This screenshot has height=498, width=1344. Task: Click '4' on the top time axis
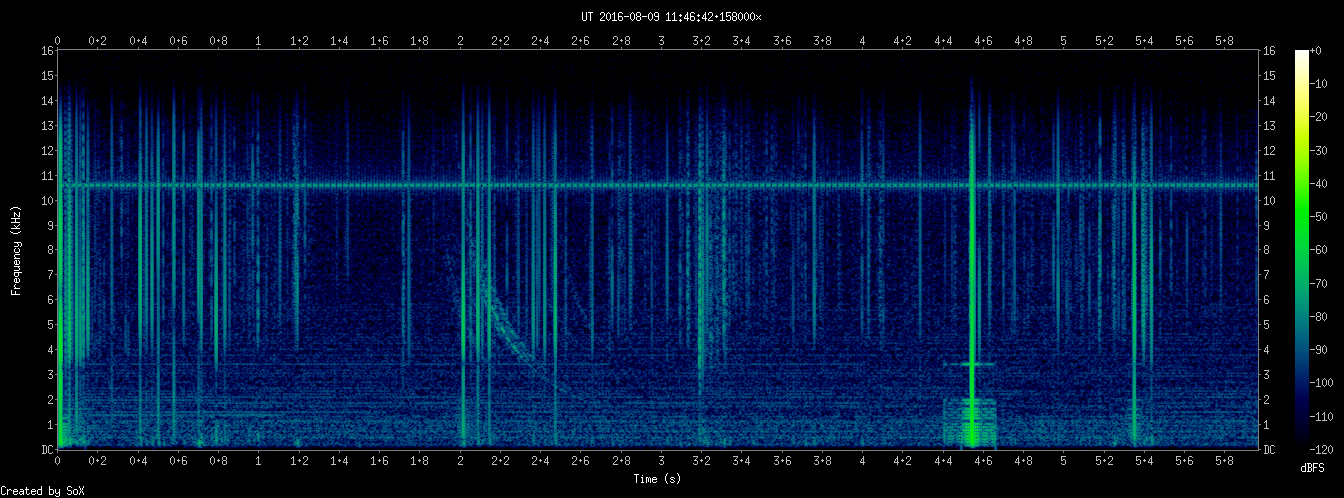pyautogui.click(x=862, y=41)
